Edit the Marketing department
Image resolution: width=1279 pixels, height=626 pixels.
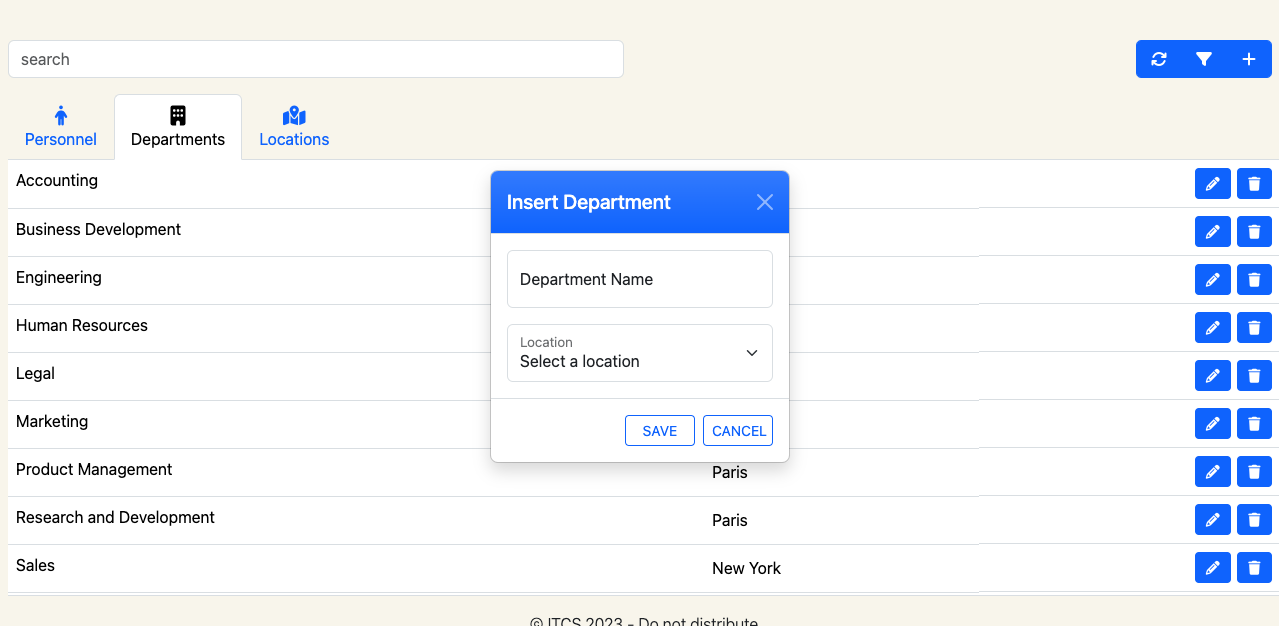[x=1212, y=423]
